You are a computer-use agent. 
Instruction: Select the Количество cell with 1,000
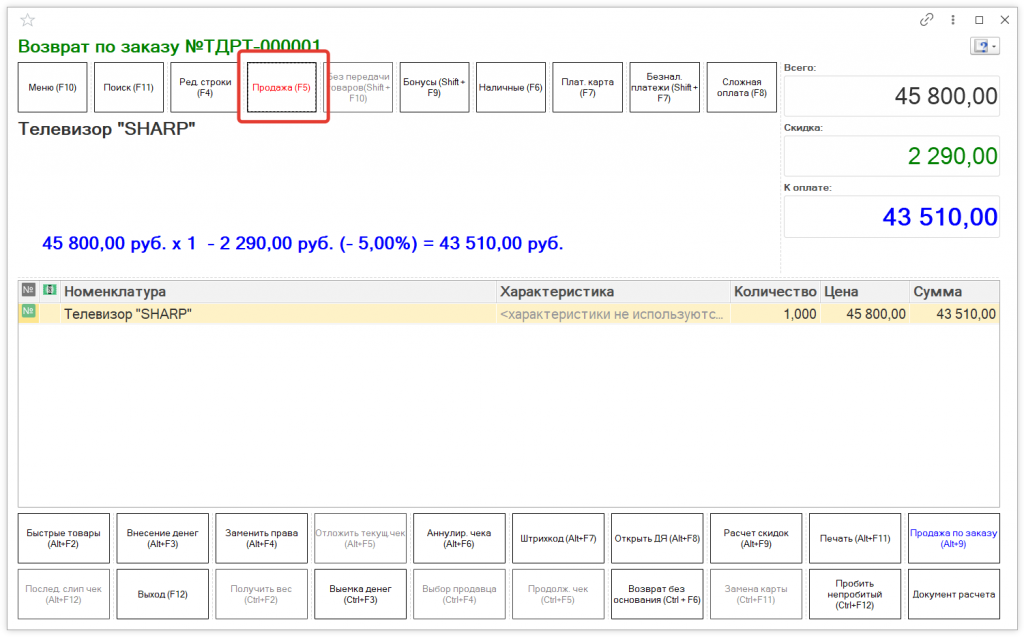[x=774, y=314]
